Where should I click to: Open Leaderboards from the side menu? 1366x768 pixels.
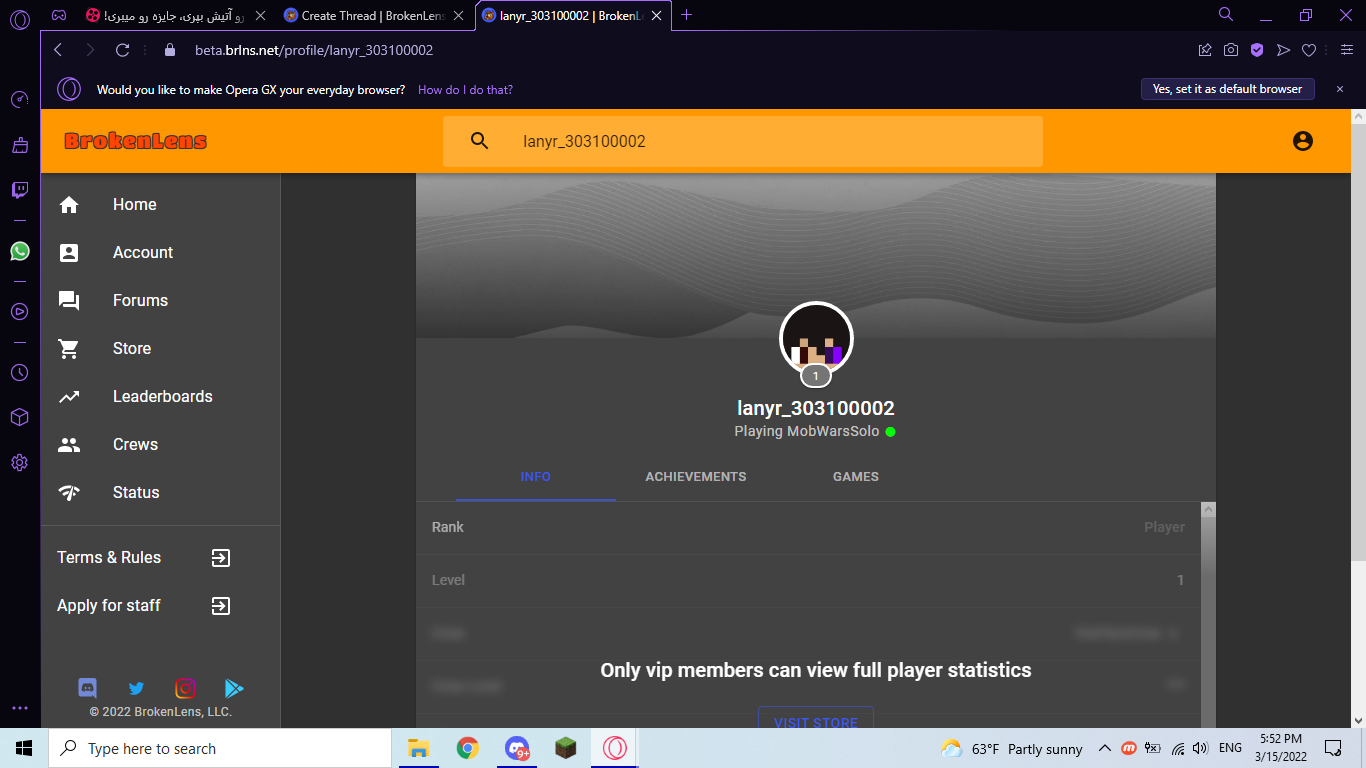coord(160,396)
